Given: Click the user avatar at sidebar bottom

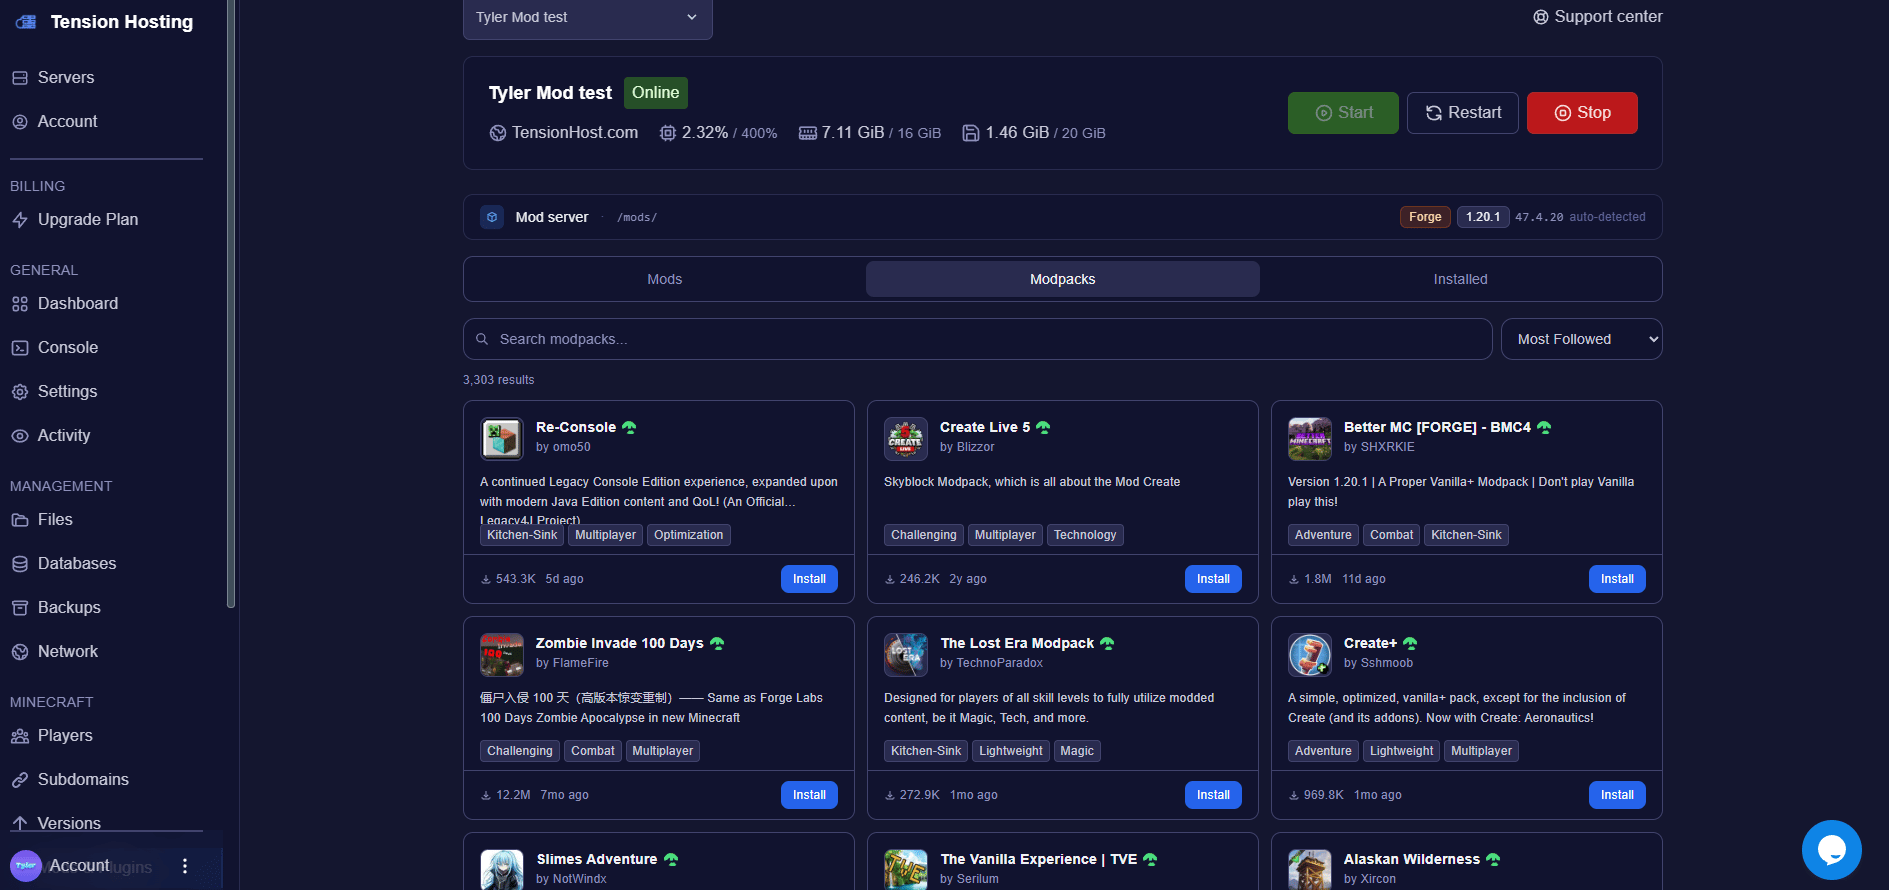Looking at the screenshot, I should 26,866.
